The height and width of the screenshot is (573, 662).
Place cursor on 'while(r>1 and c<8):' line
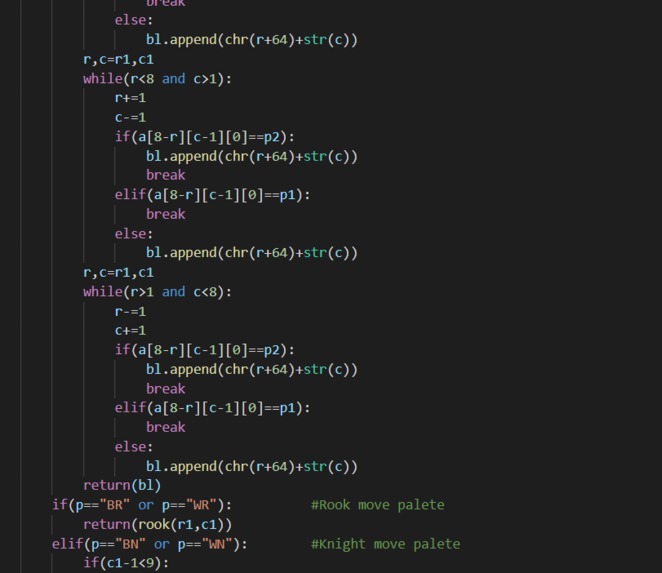tap(157, 292)
